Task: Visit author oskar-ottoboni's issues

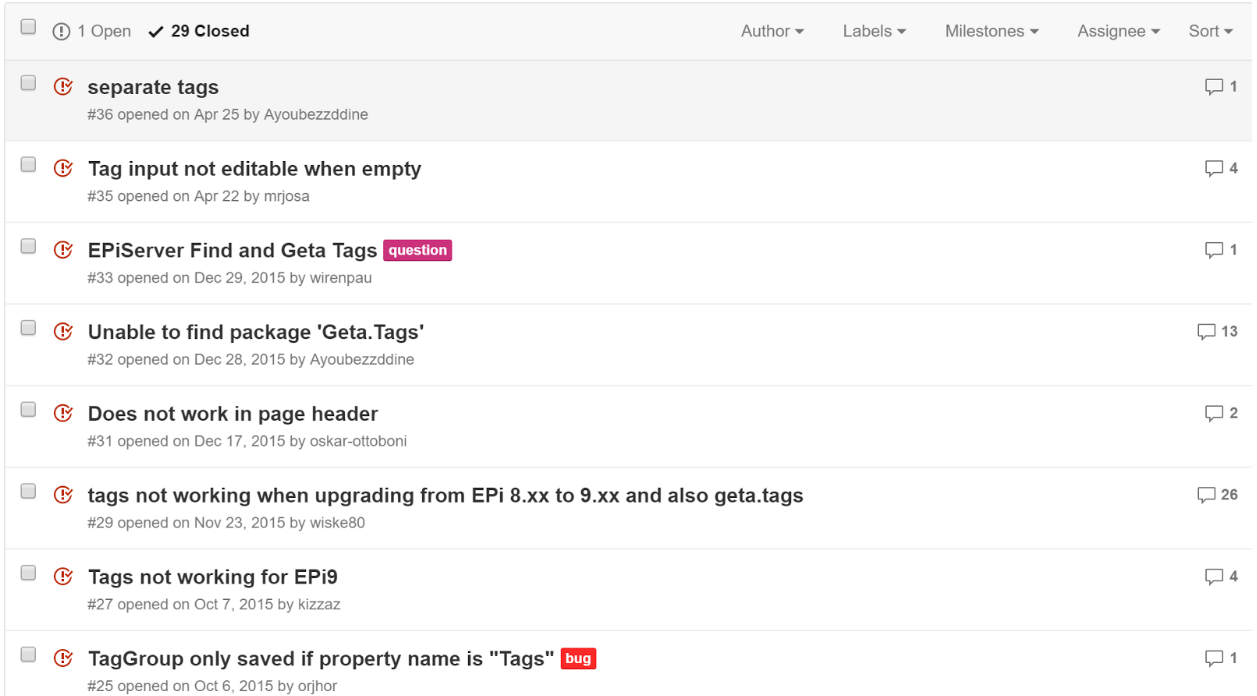Action: pos(358,441)
